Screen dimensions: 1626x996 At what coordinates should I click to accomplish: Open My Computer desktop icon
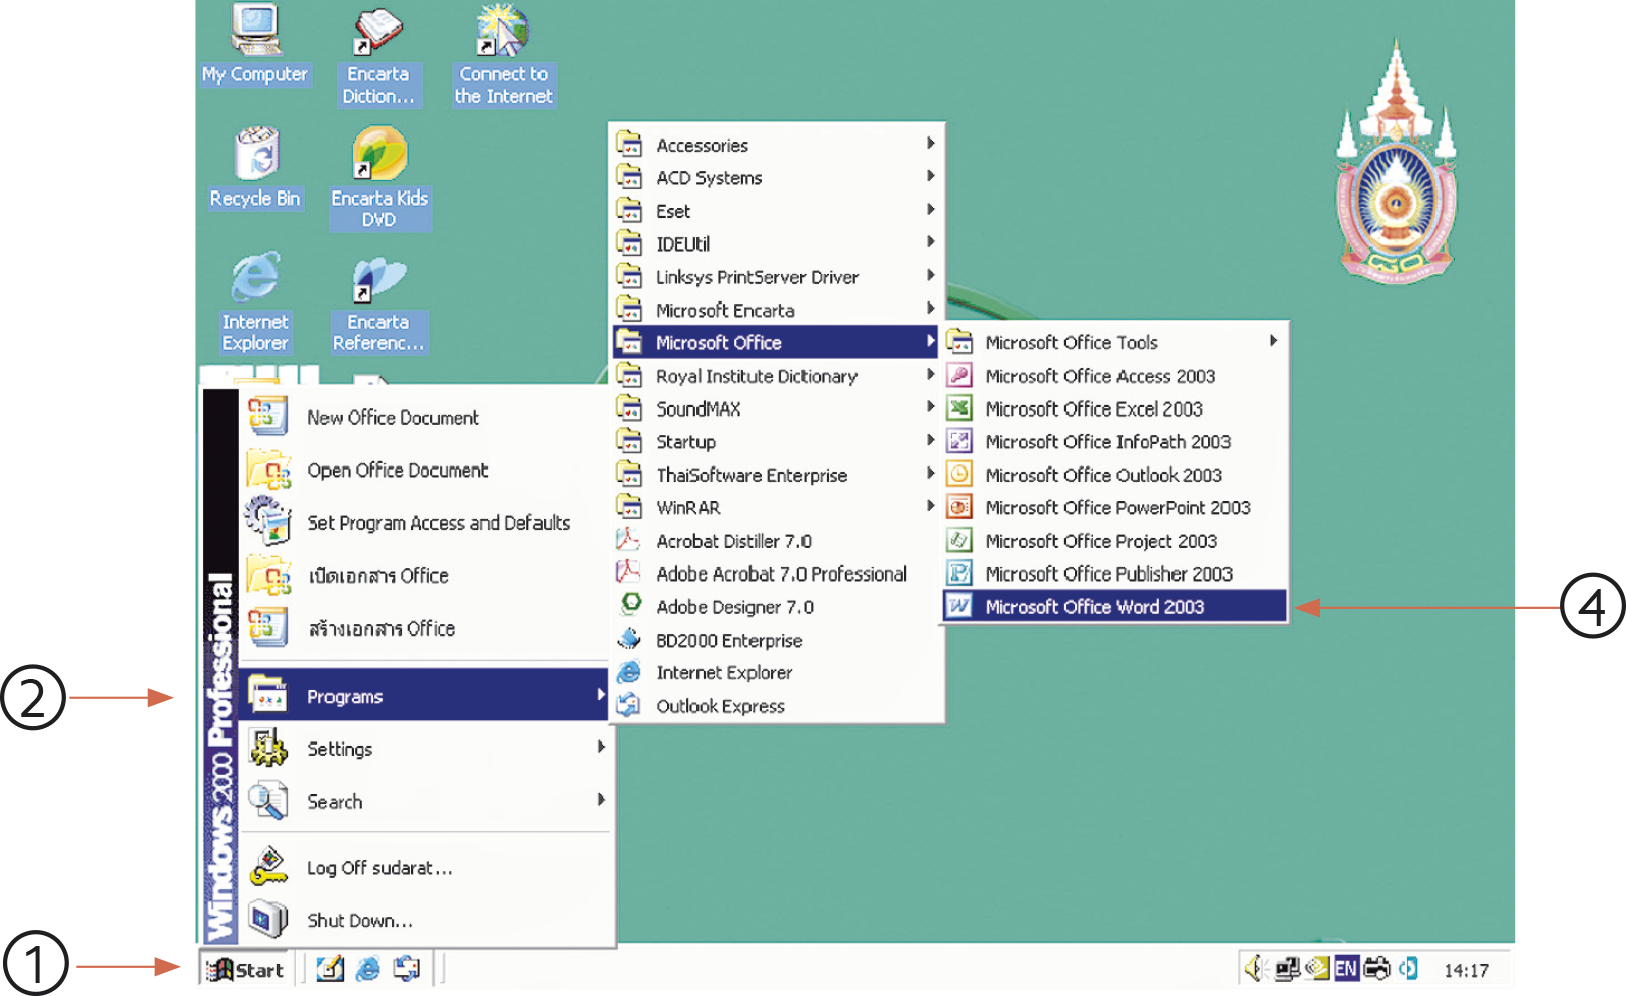click(255, 45)
